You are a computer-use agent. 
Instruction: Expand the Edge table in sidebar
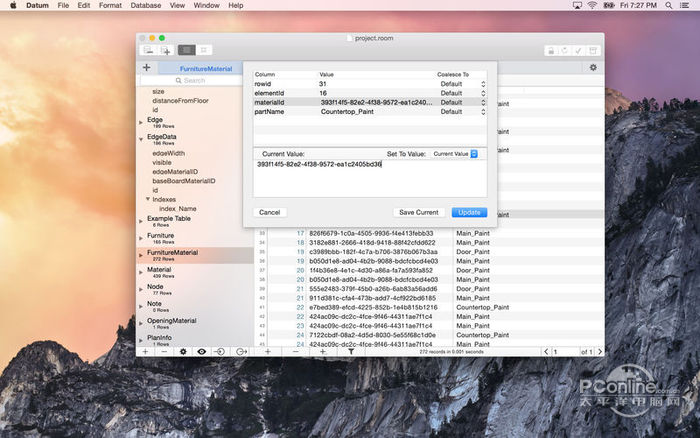click(141, 120)
